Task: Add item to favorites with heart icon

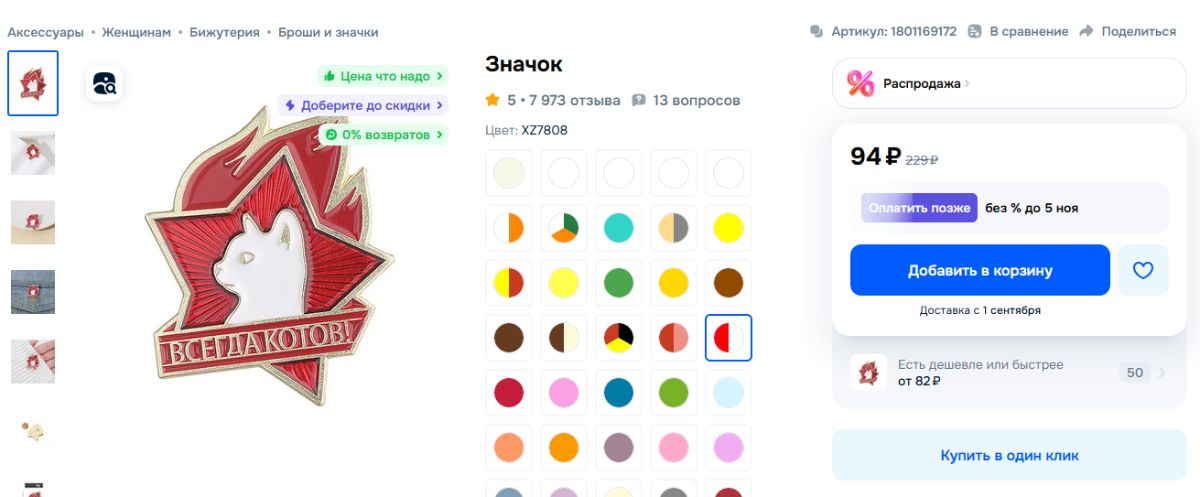Action: (1143, 270)
